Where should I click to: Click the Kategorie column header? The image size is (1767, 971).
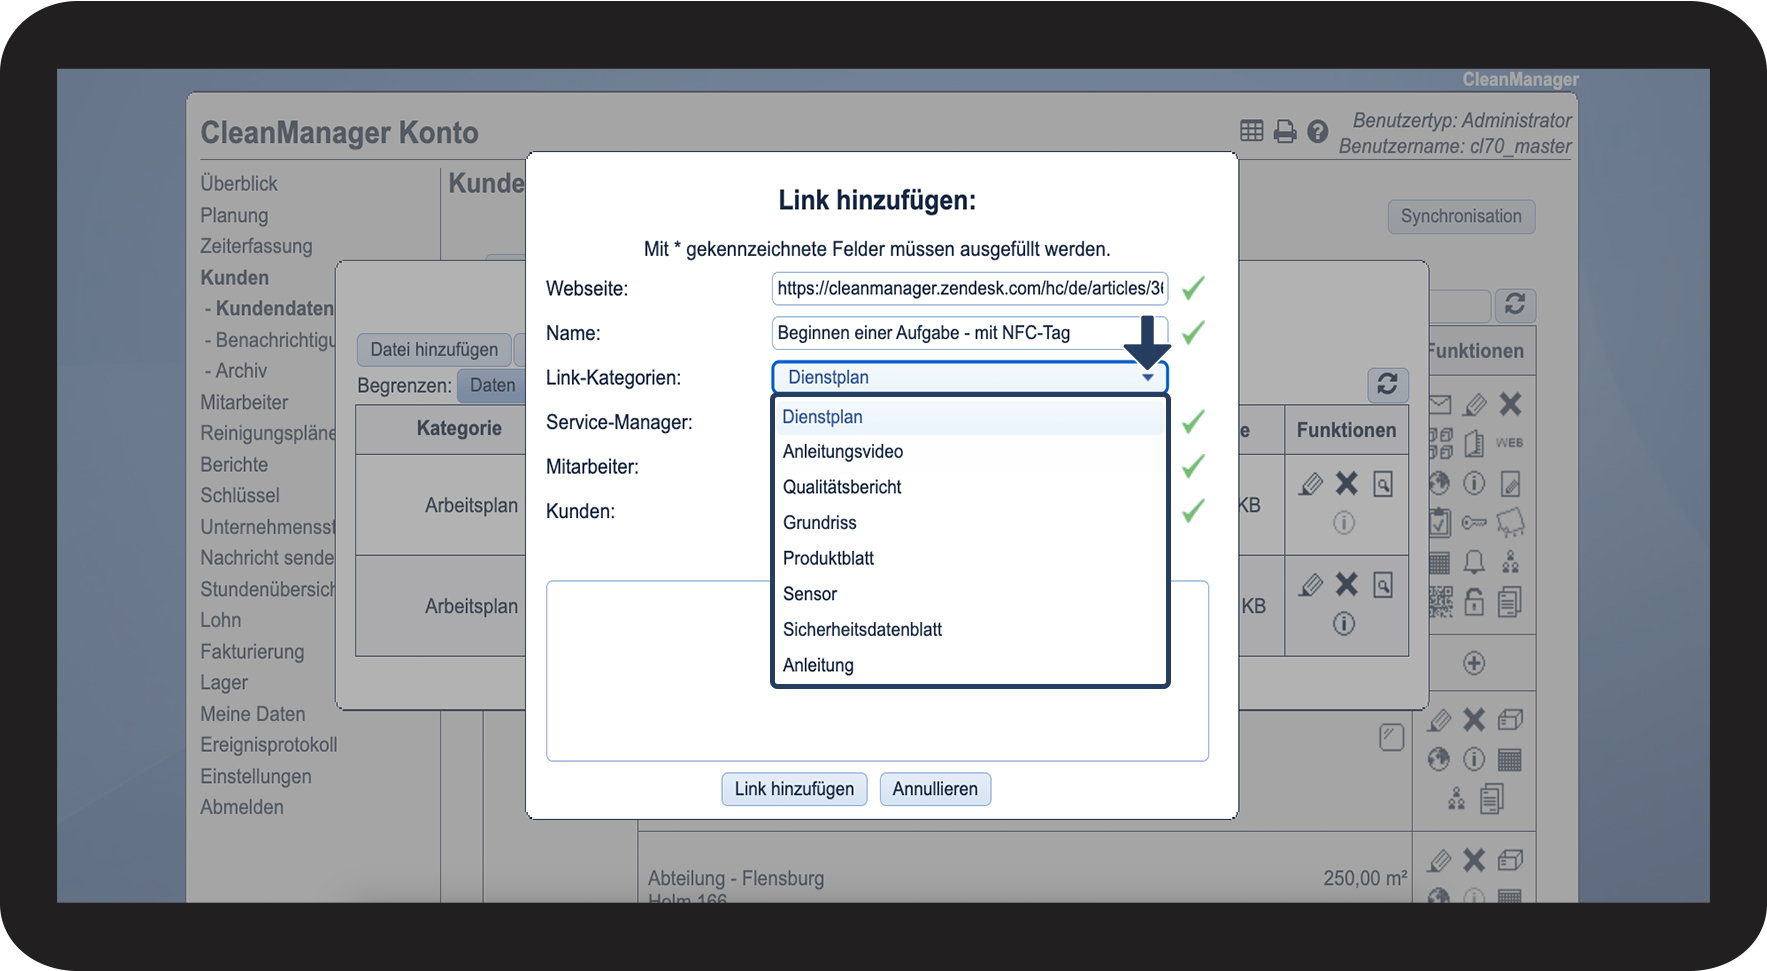click(x=459, y=429)
